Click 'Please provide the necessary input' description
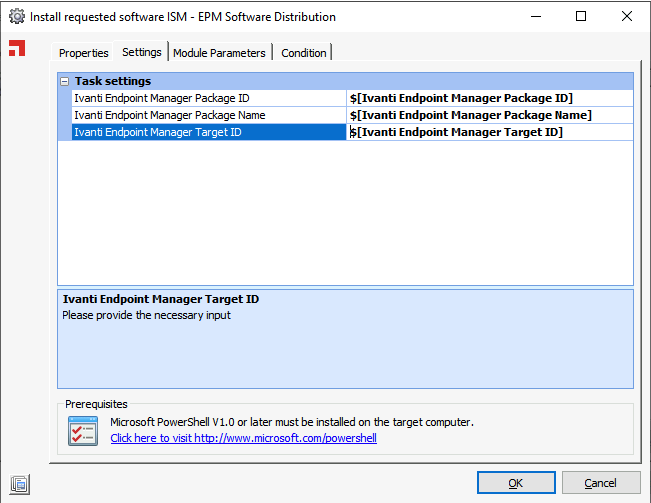Screen dimensions: 651x503 [146, 315]
